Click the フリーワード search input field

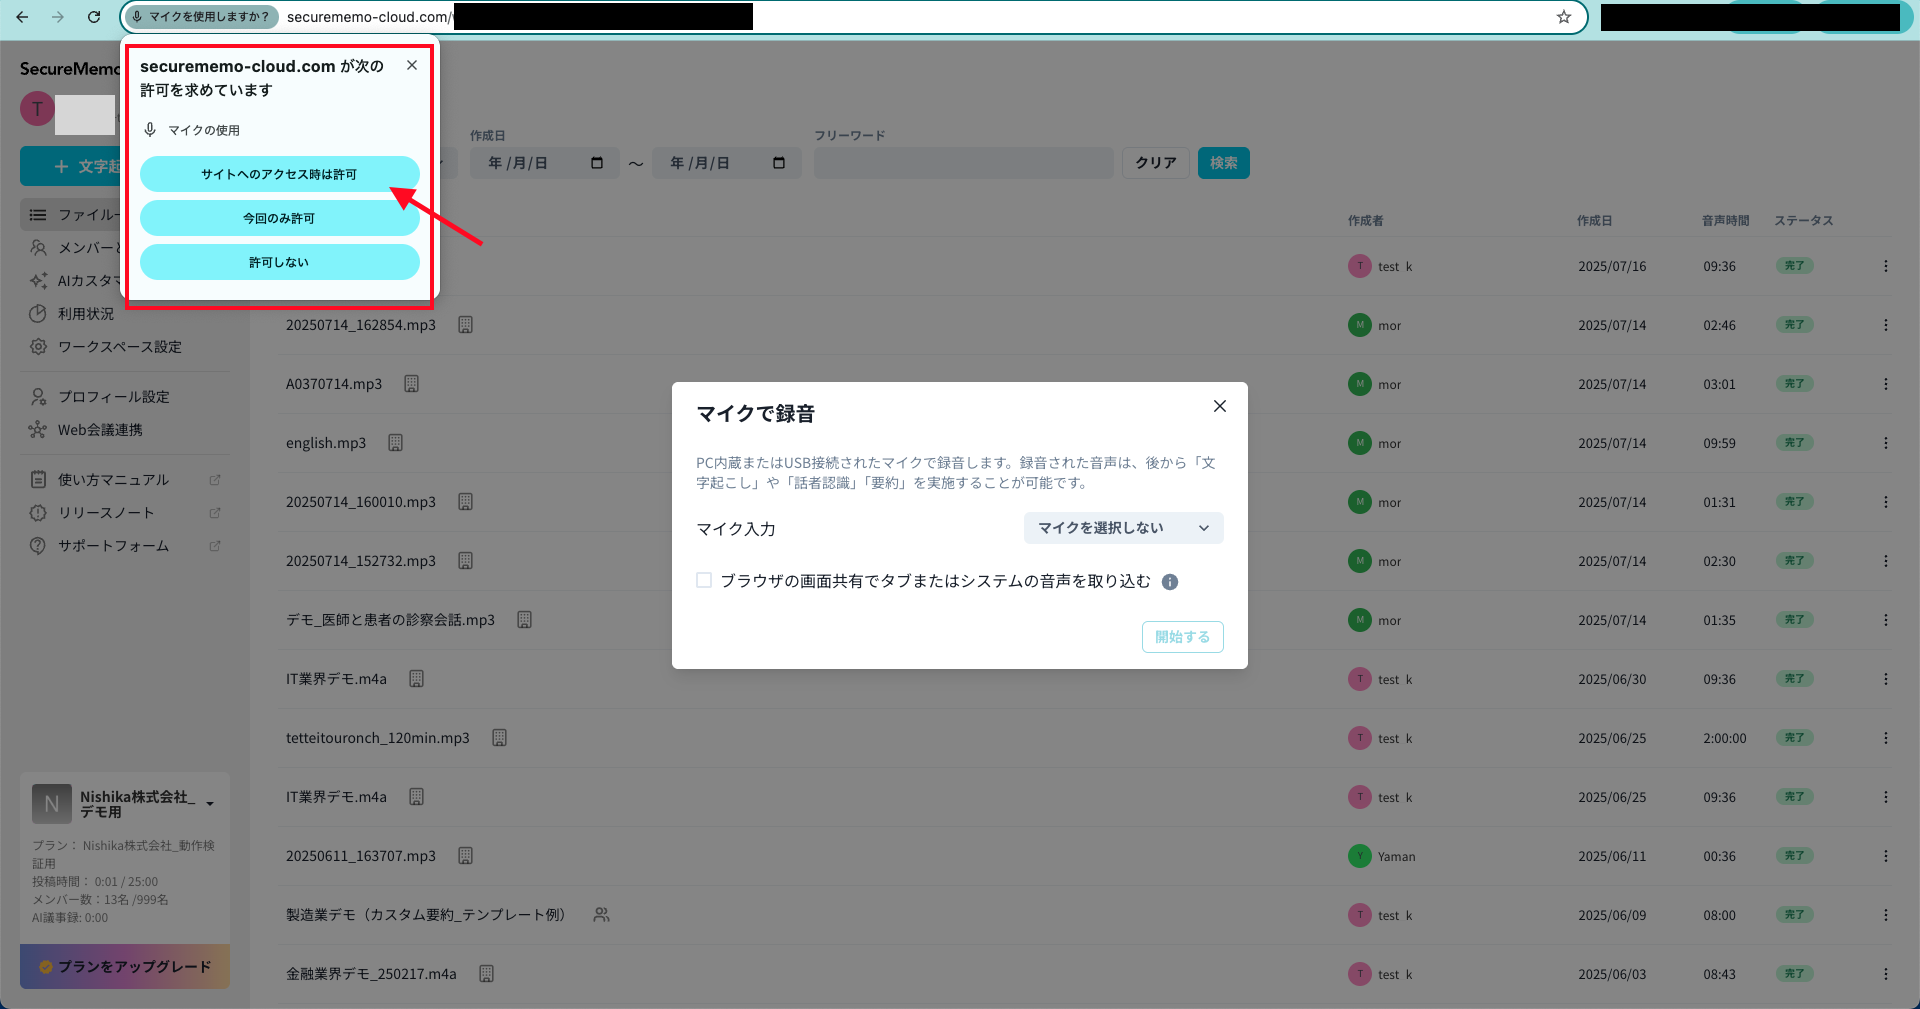pos(963,163)
